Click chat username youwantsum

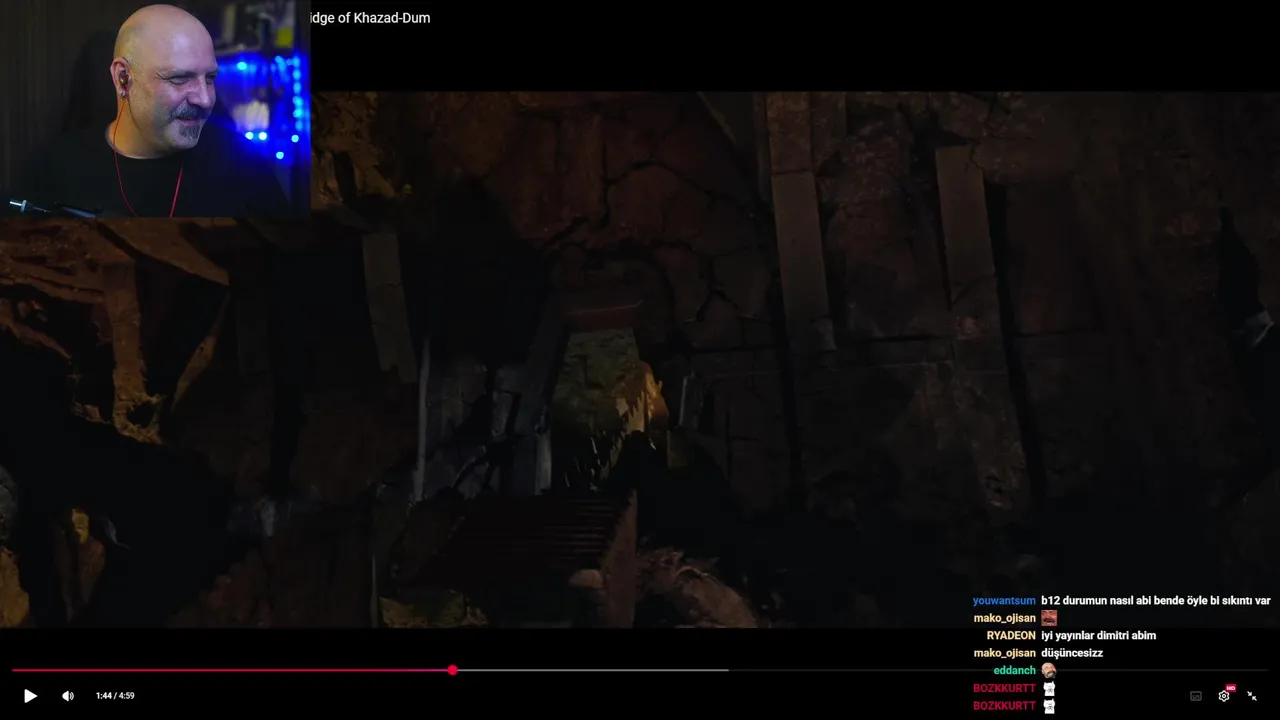point(1004,601)
